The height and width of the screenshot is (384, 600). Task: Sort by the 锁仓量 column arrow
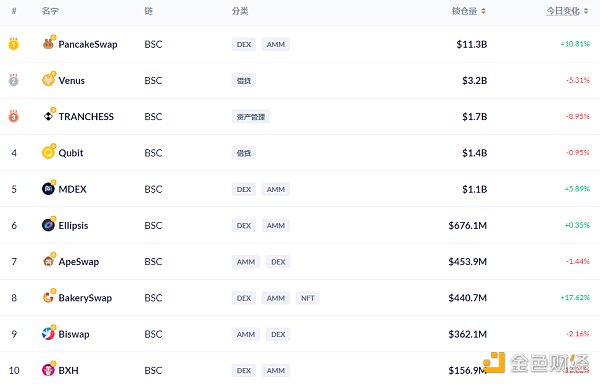point(483,11)
